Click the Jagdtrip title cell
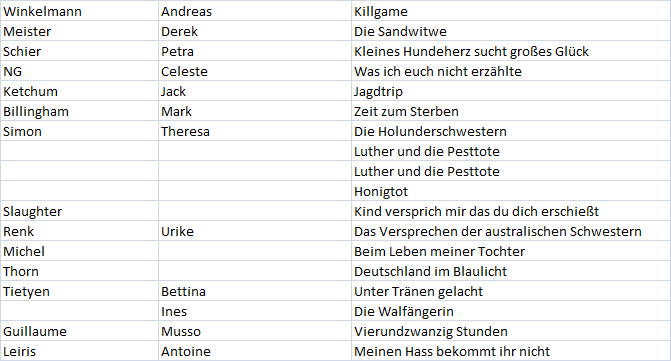 [511, 92]
